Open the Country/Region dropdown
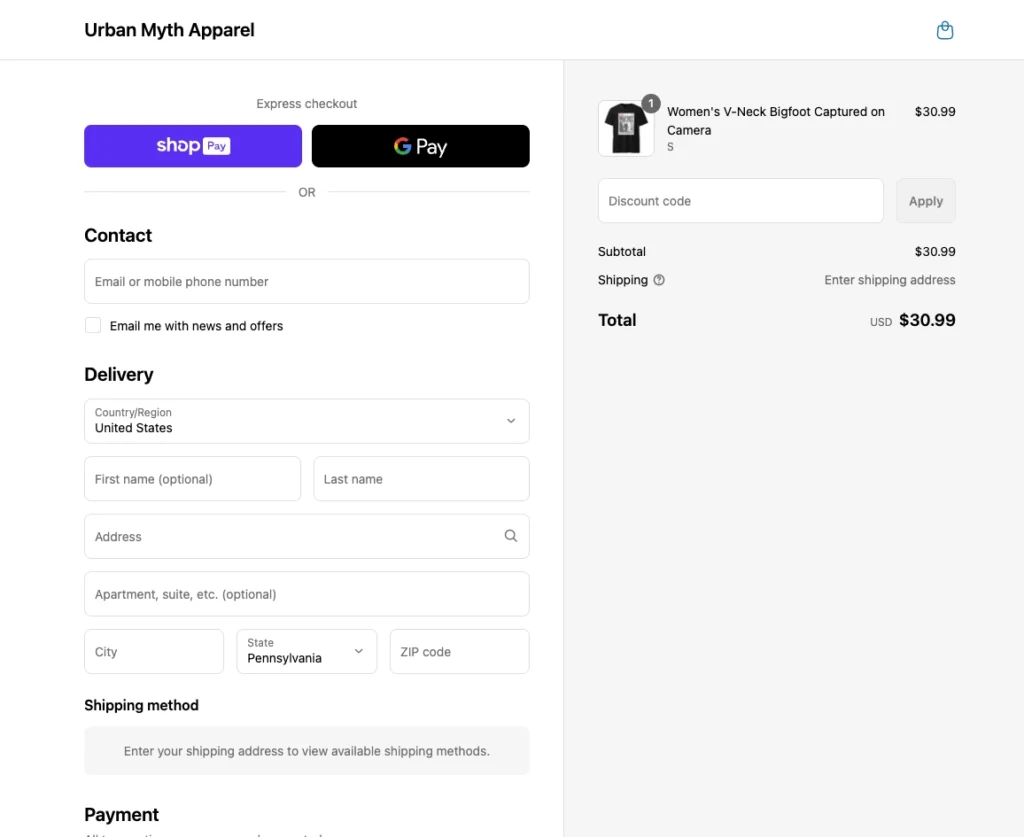Image resolution: width=1024 pixels, height=837 pixels. 307,421
